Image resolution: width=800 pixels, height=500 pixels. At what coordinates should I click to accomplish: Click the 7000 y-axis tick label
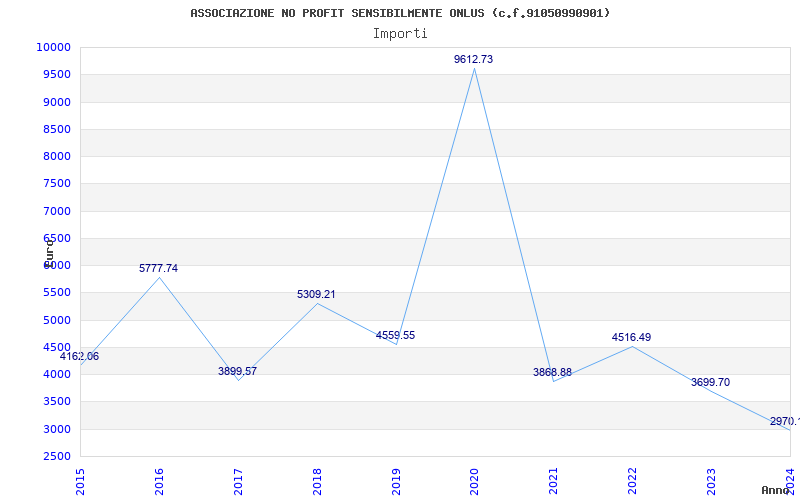[56, 211]
